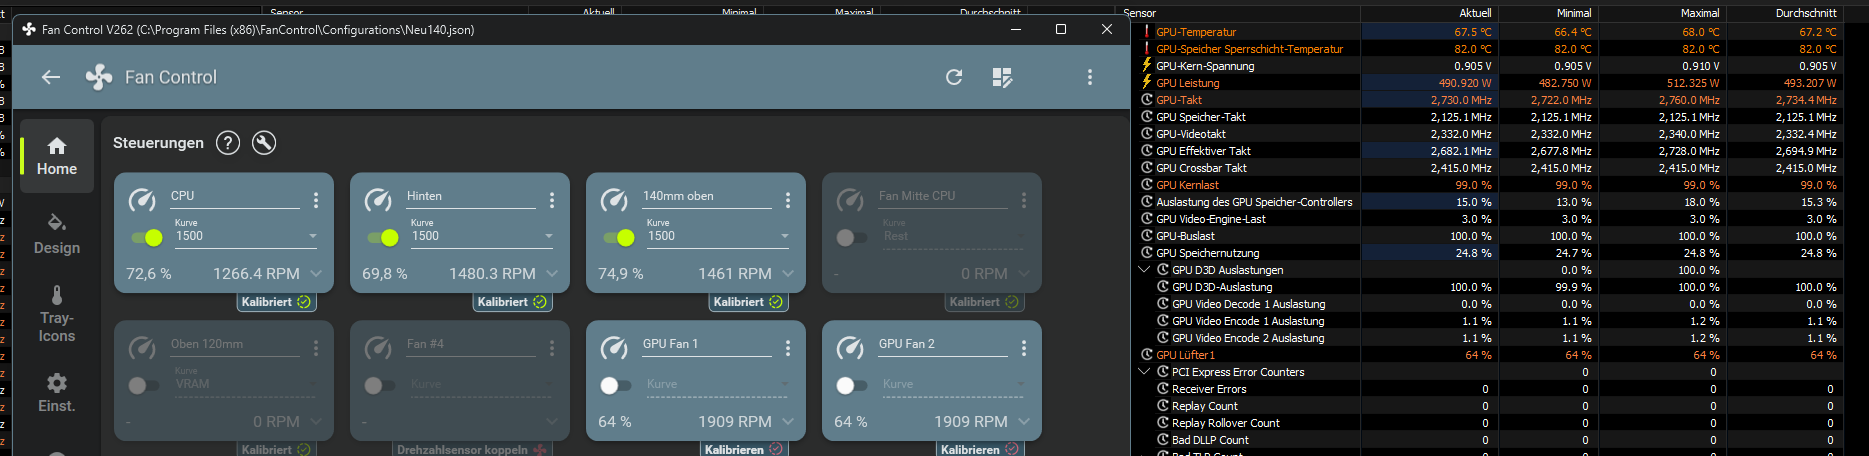Screen dimensions: 1869x456
Task: Disable the Hinten fan control toggle
Action: tap(383, 238)
